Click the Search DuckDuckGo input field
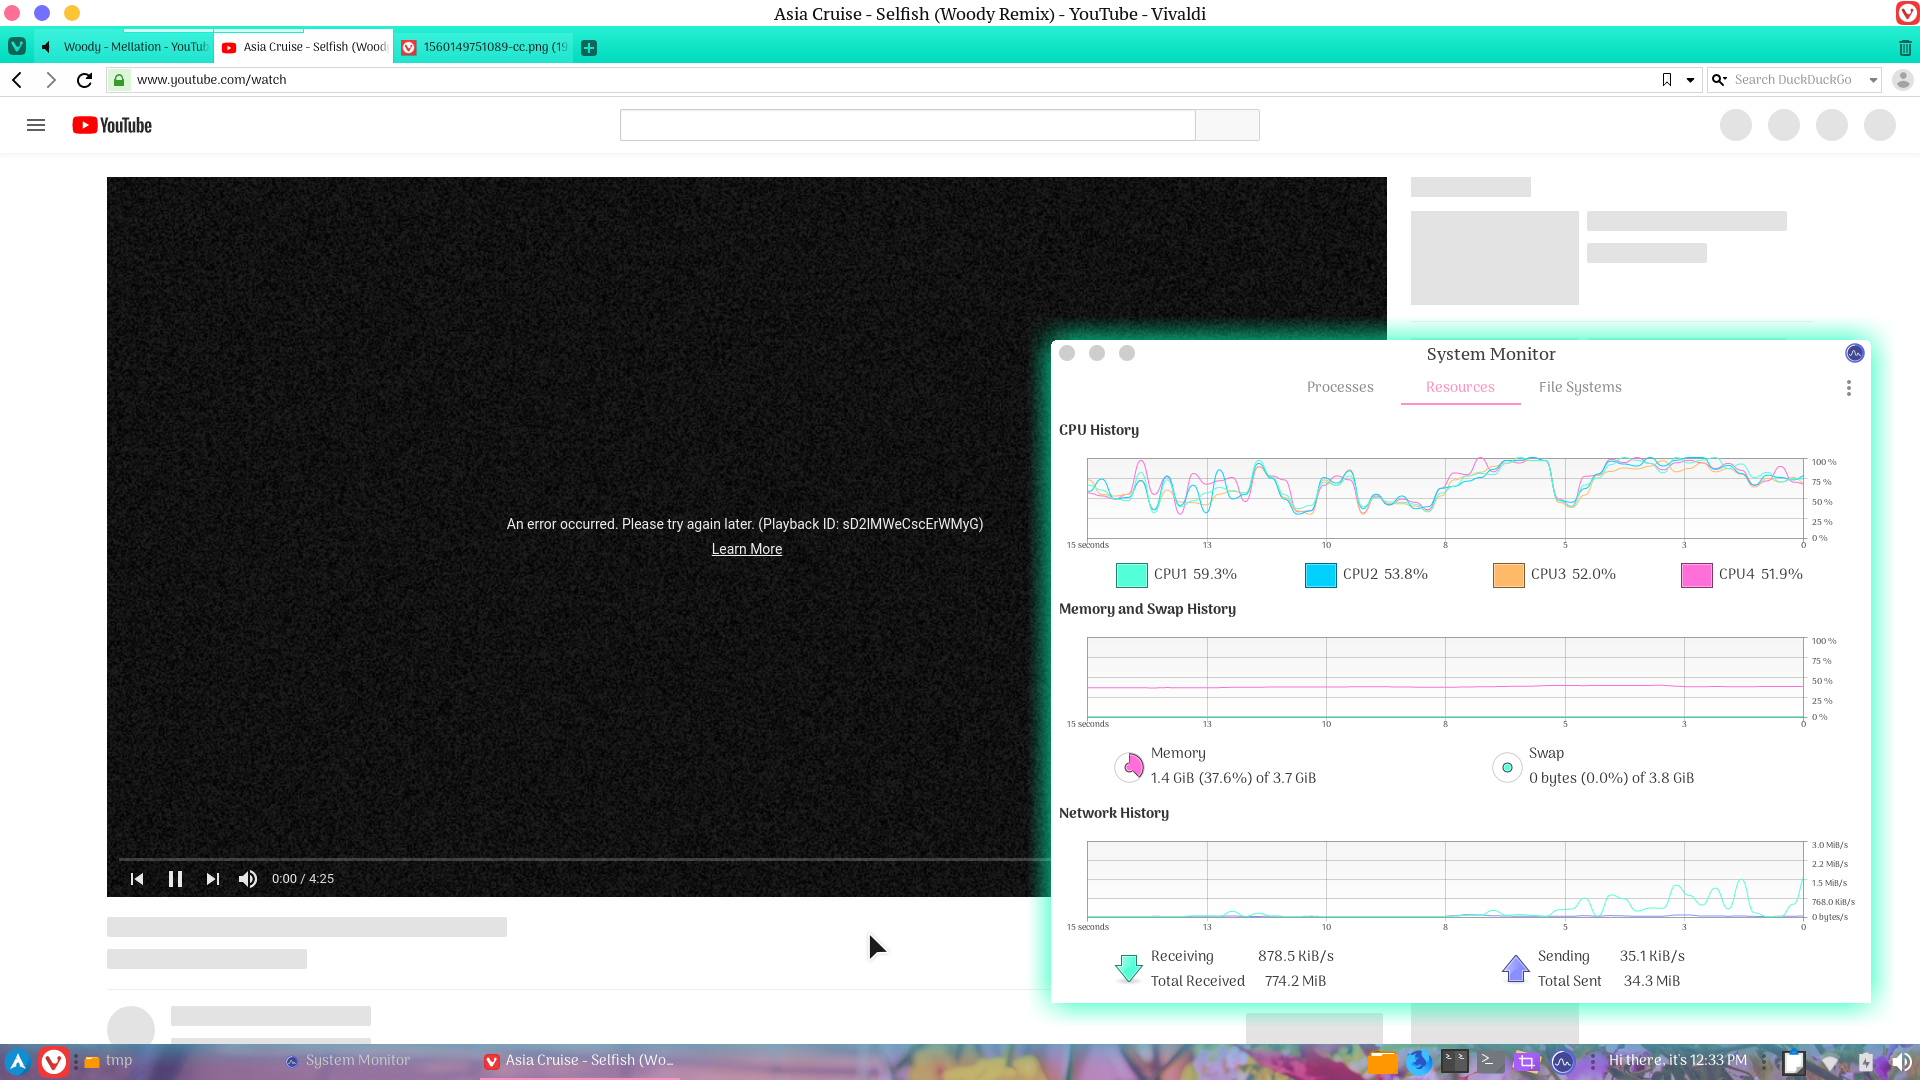Viewport: 1920px width, 1080px height. [1796, 80]
